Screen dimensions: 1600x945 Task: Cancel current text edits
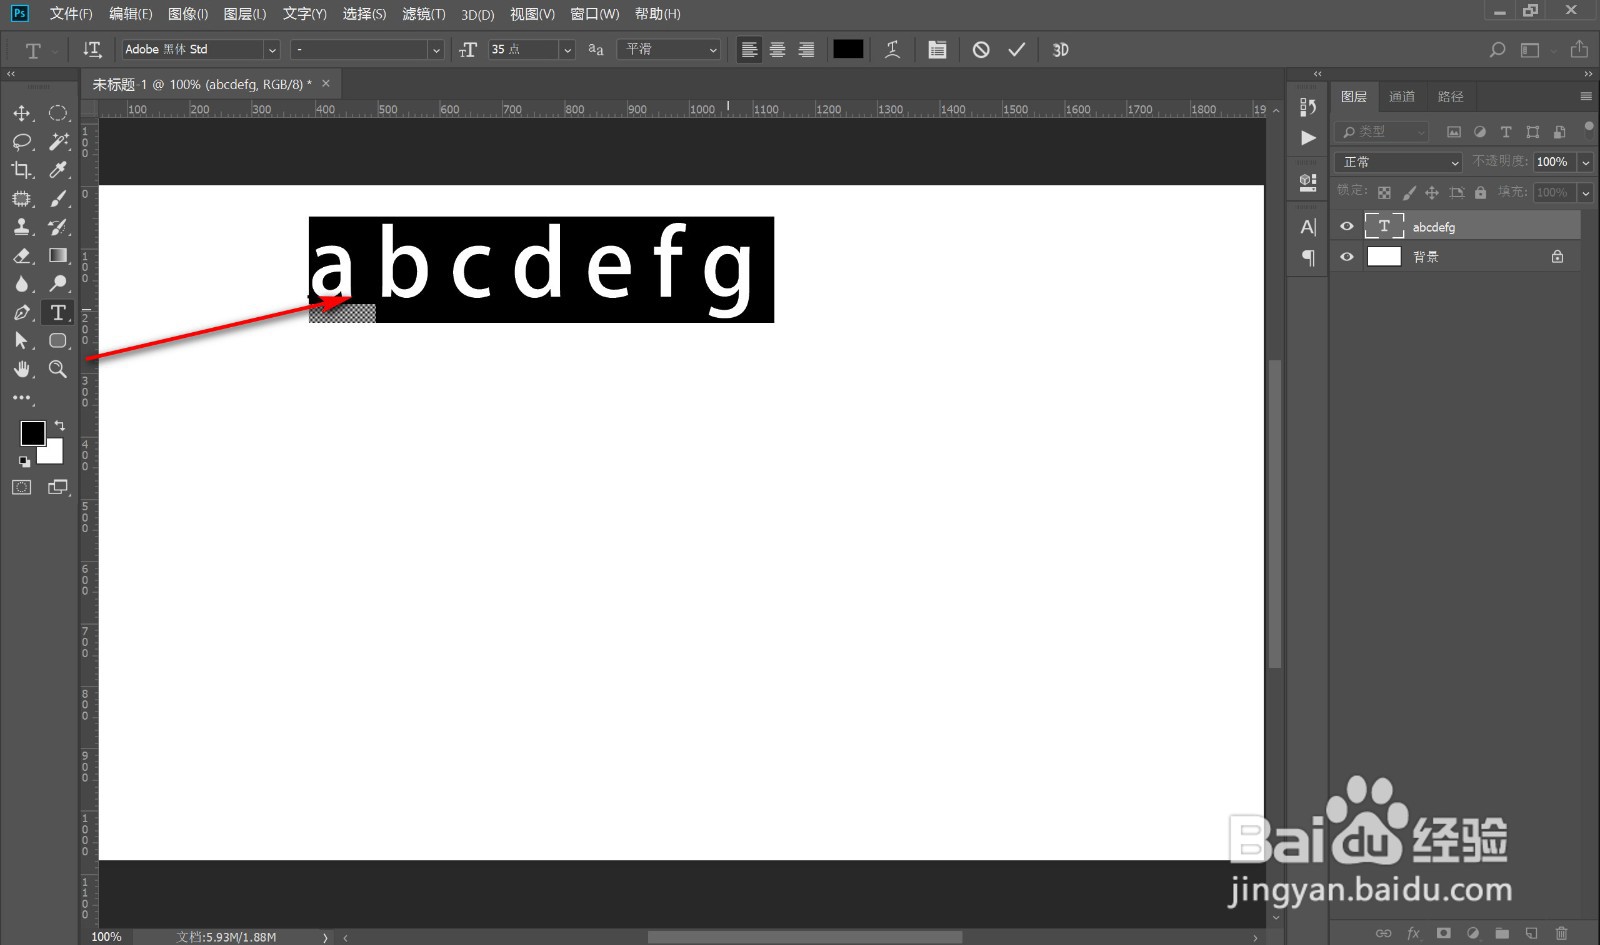pyautogui.click(x=981, y=49)
